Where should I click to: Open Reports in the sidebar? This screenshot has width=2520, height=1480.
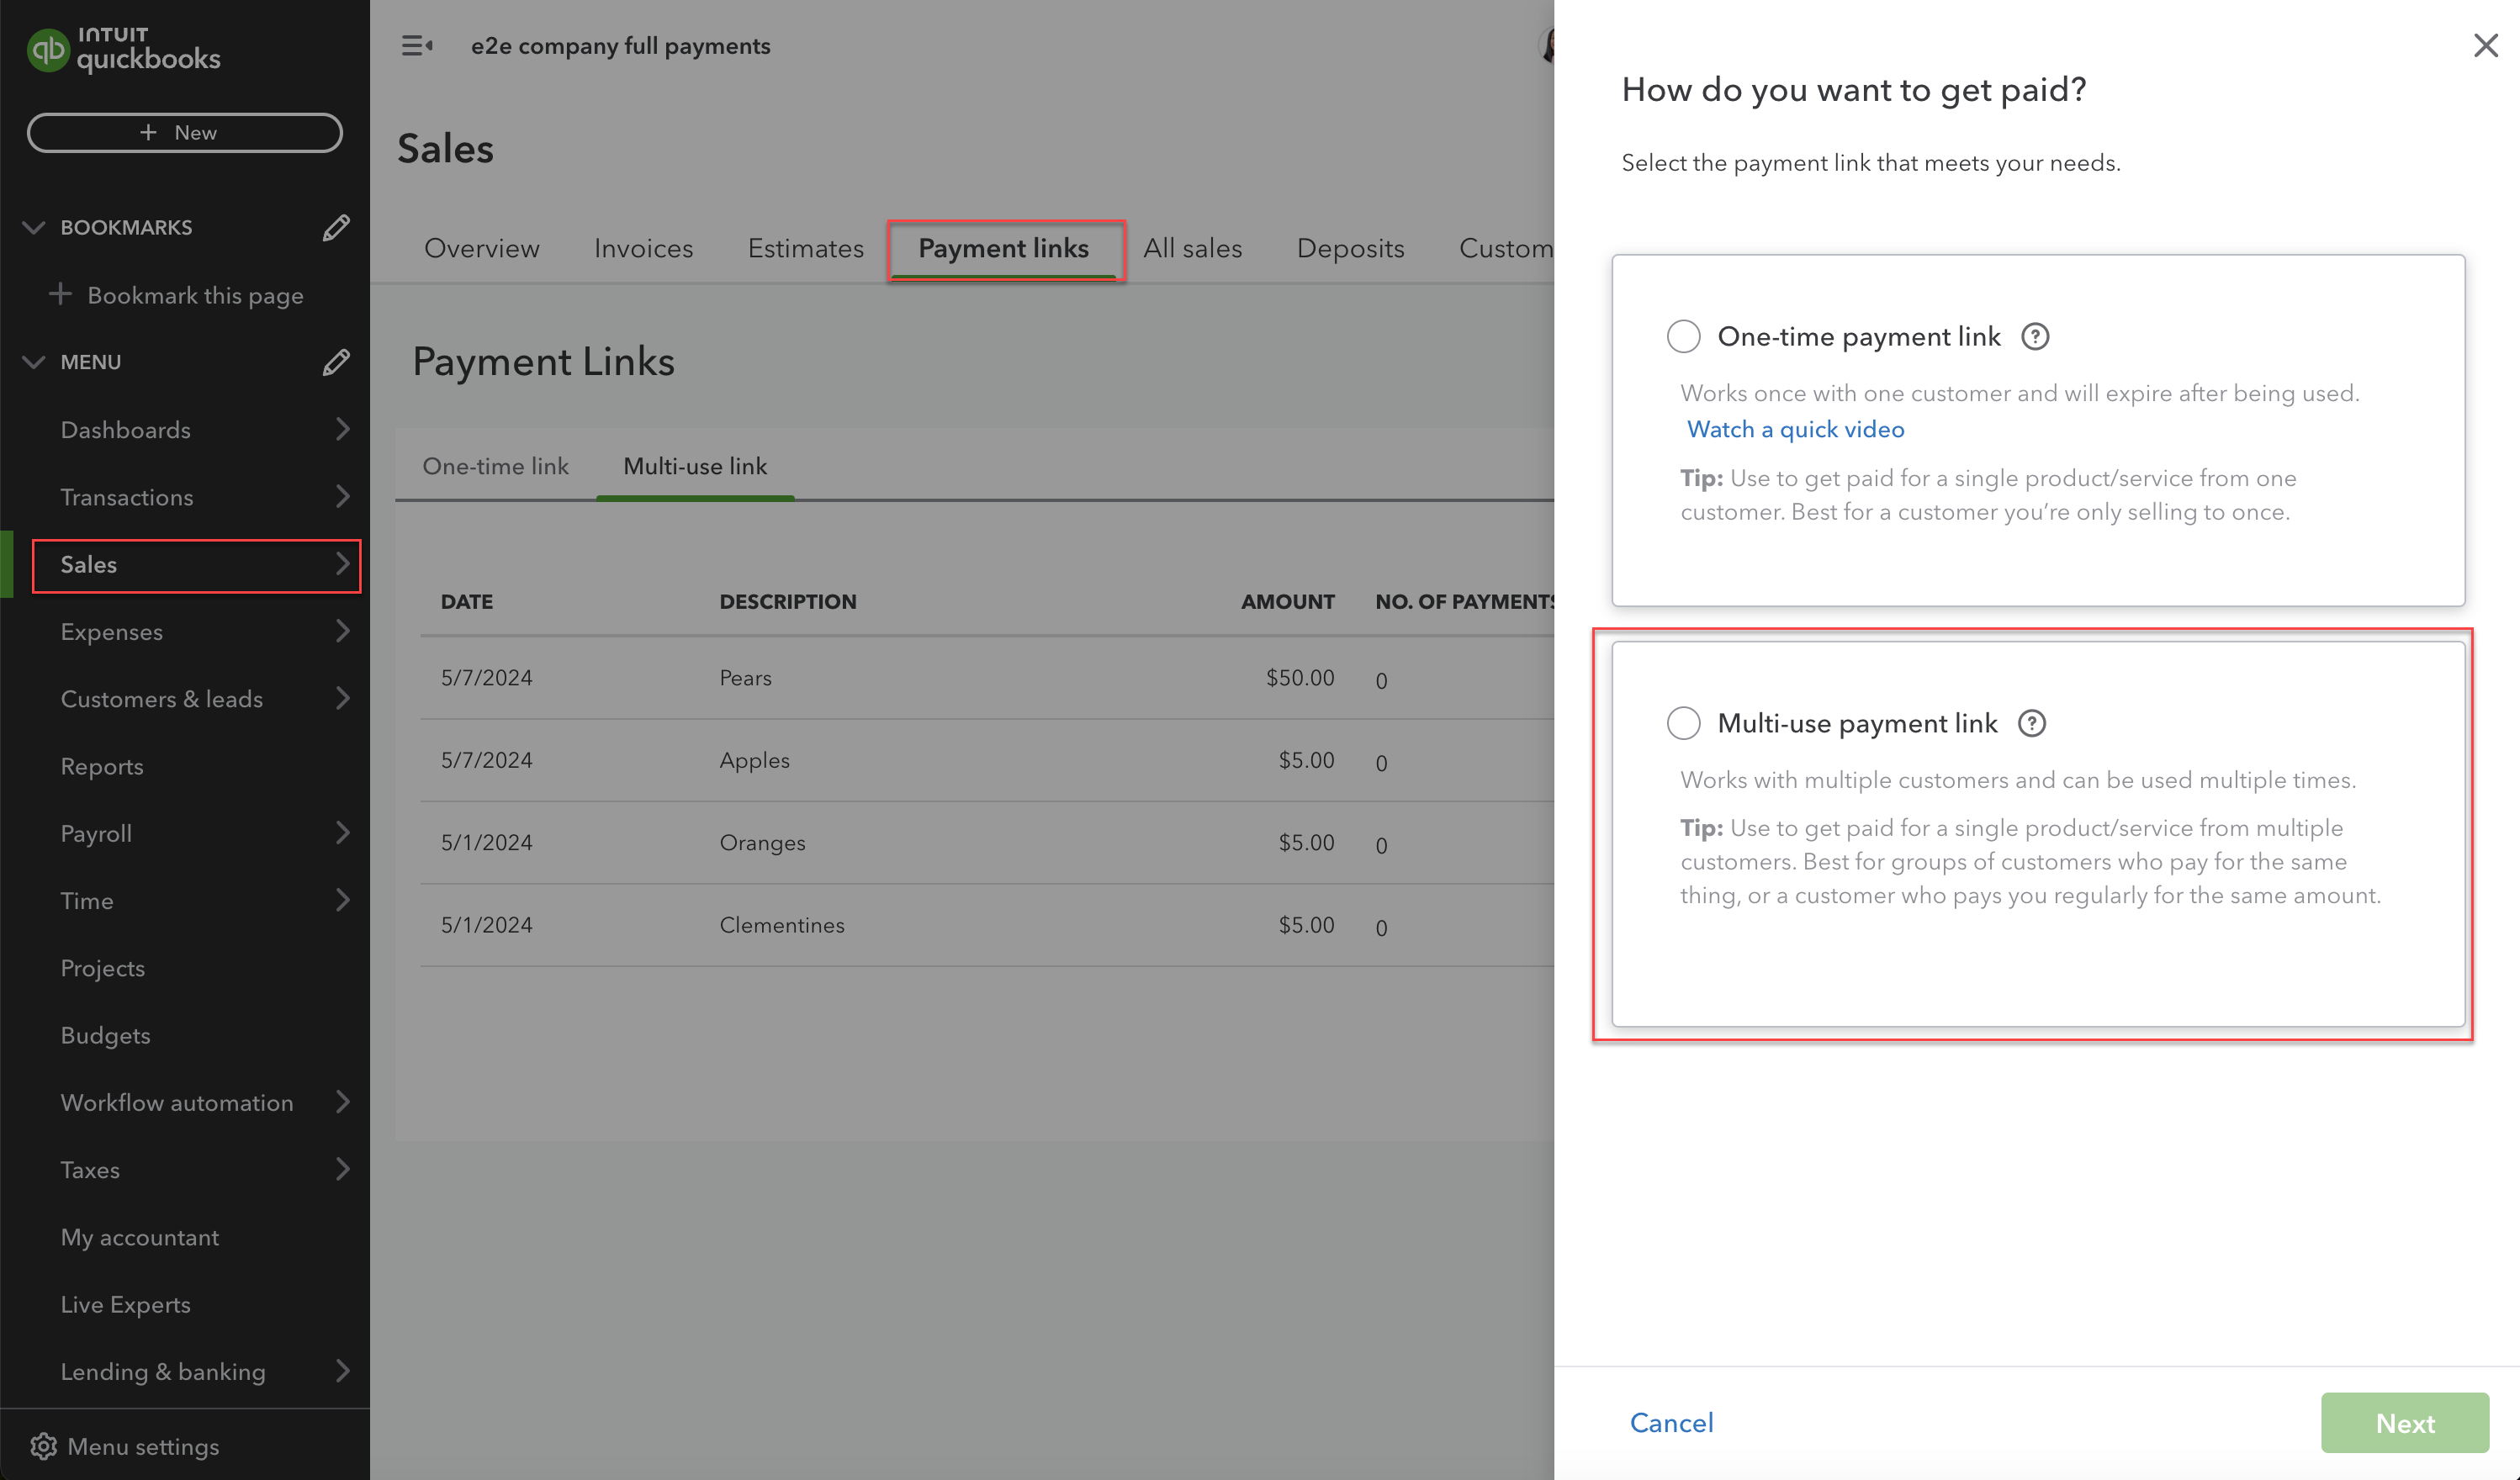(102, 766)
